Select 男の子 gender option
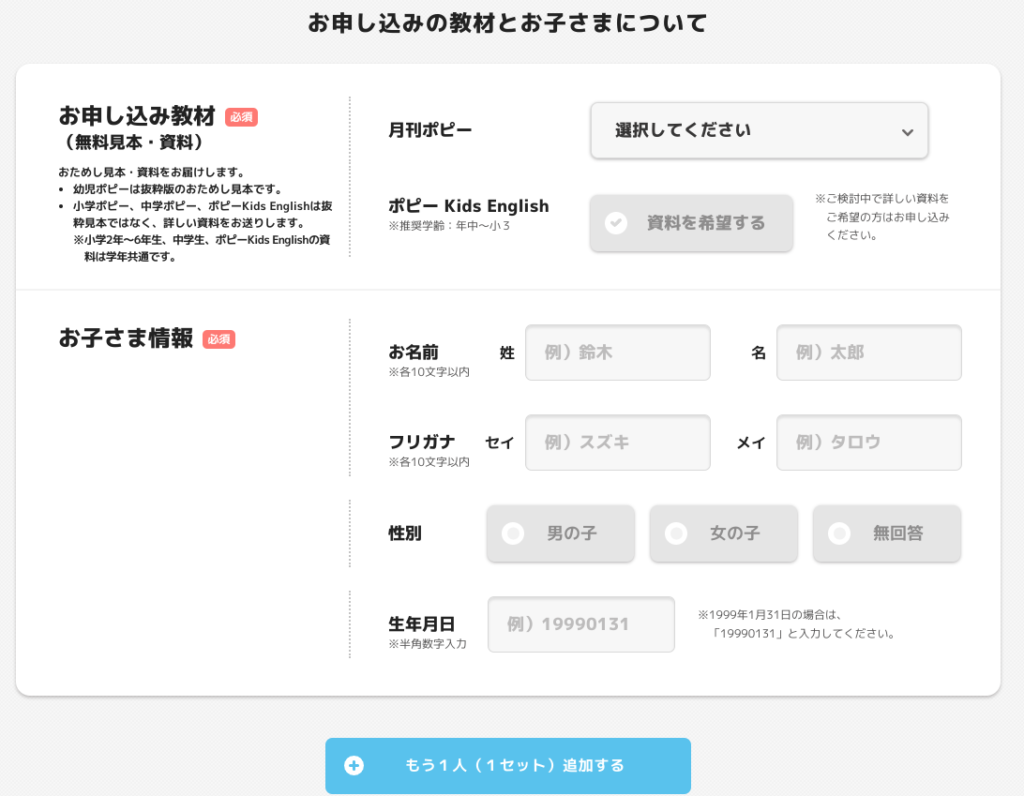The image size is (1024, 796). (x=560, y=533)
